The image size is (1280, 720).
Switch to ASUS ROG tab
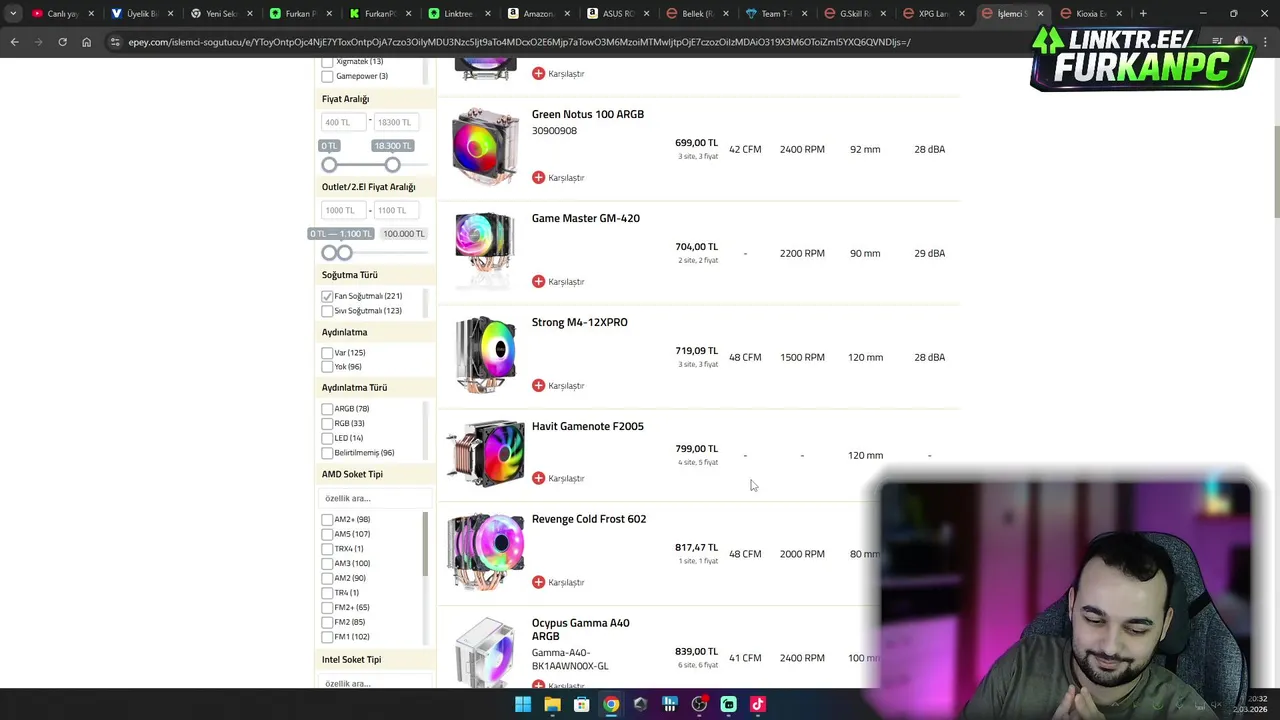point(615,13)
